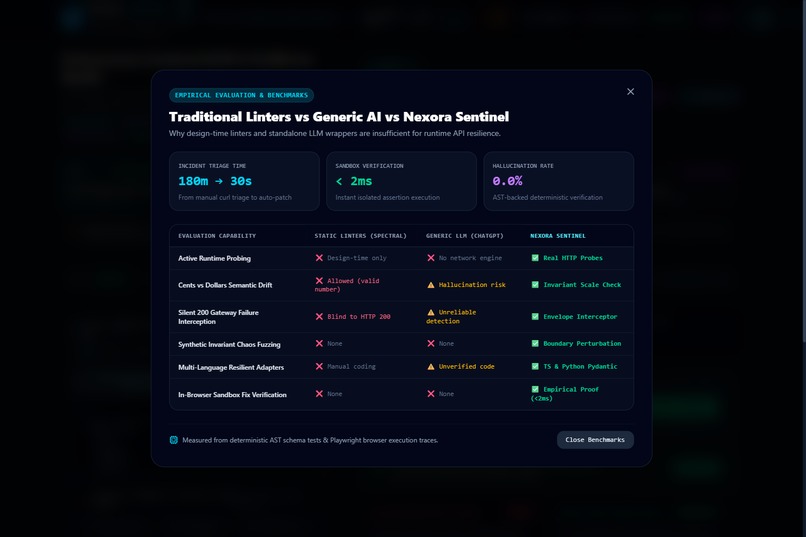Click the green check beside 'Invariant Scale Check'
The height and width of the screenshot is (537, 806).
pos(535,285)
